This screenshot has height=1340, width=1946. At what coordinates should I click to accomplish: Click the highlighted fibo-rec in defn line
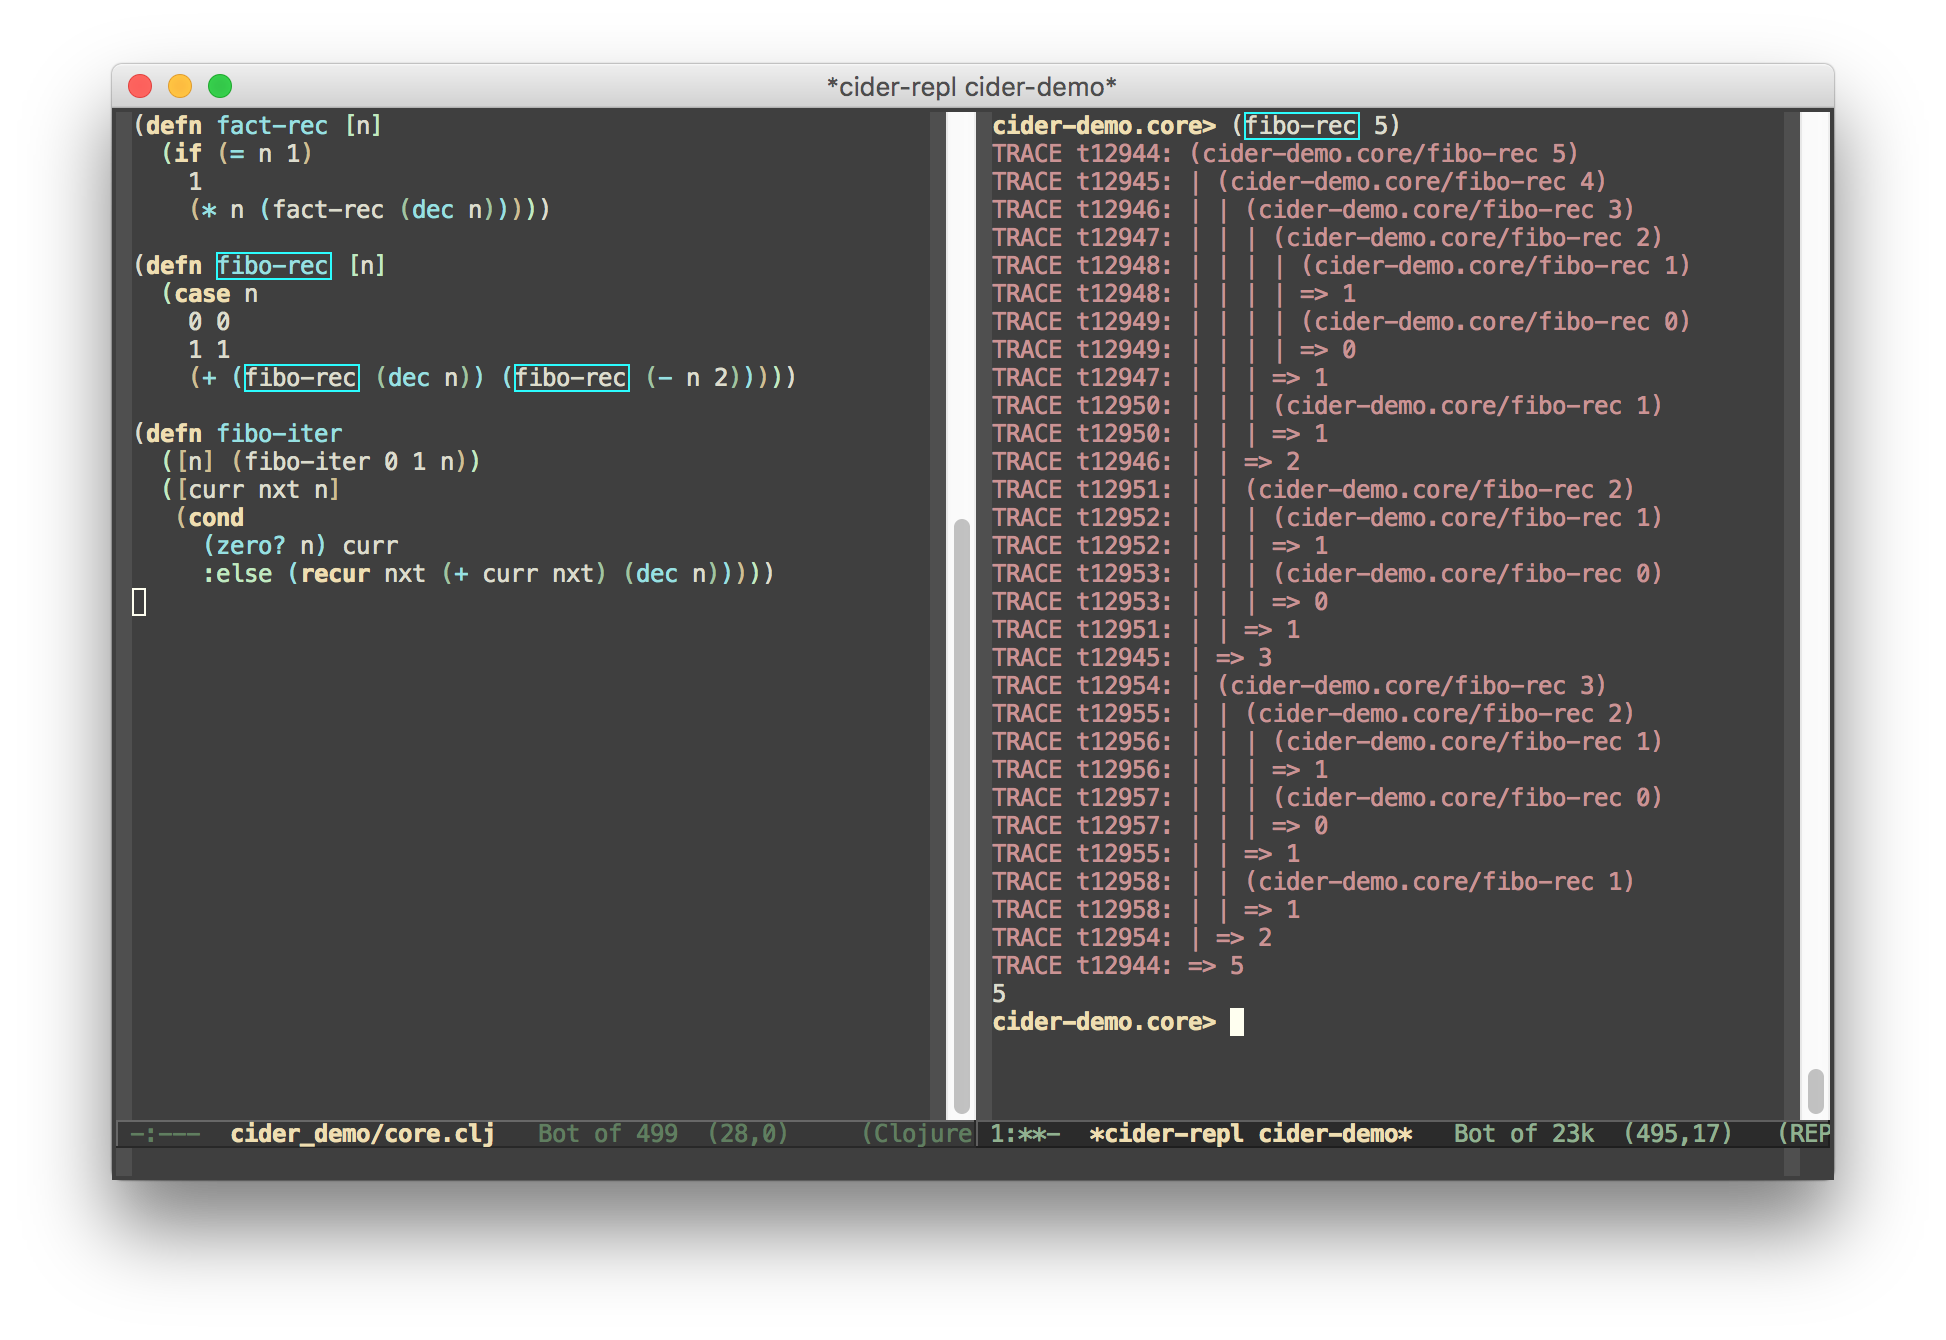coord(273,266)
